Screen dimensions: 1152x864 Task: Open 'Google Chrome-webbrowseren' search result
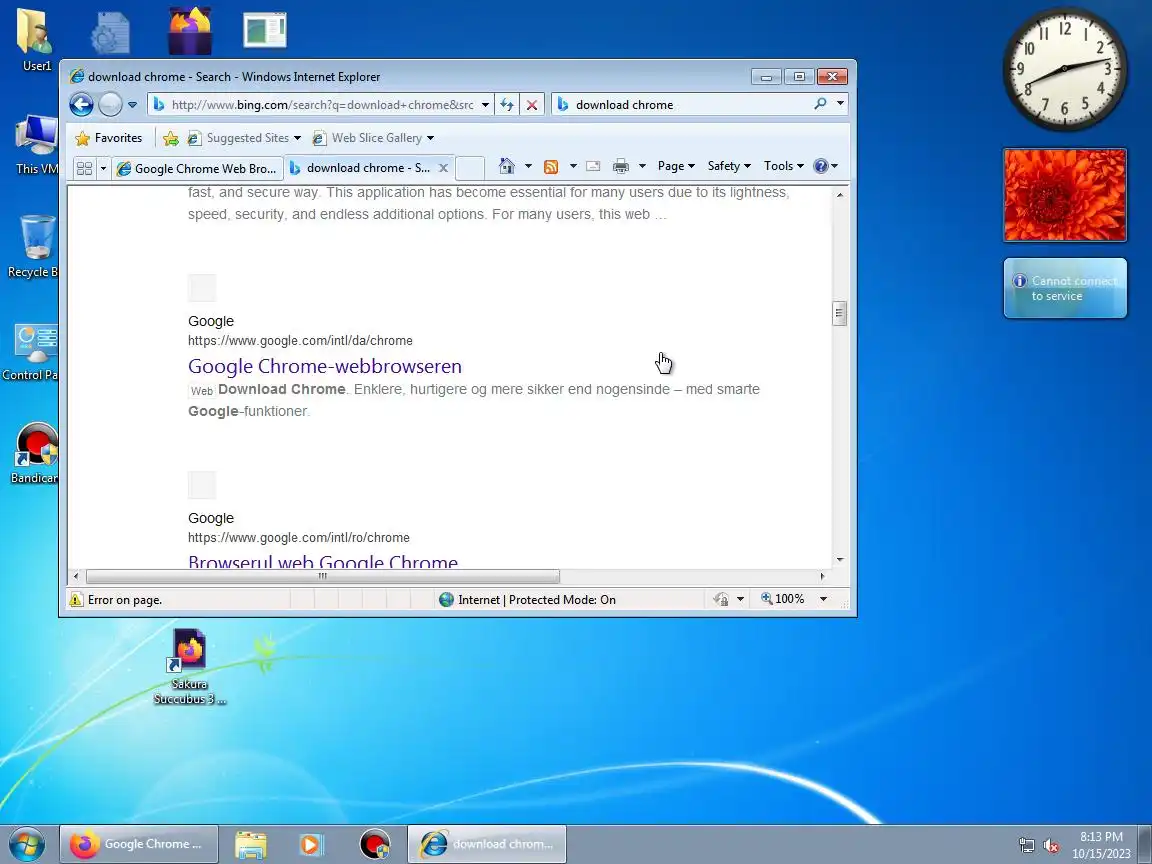(325, 366)
